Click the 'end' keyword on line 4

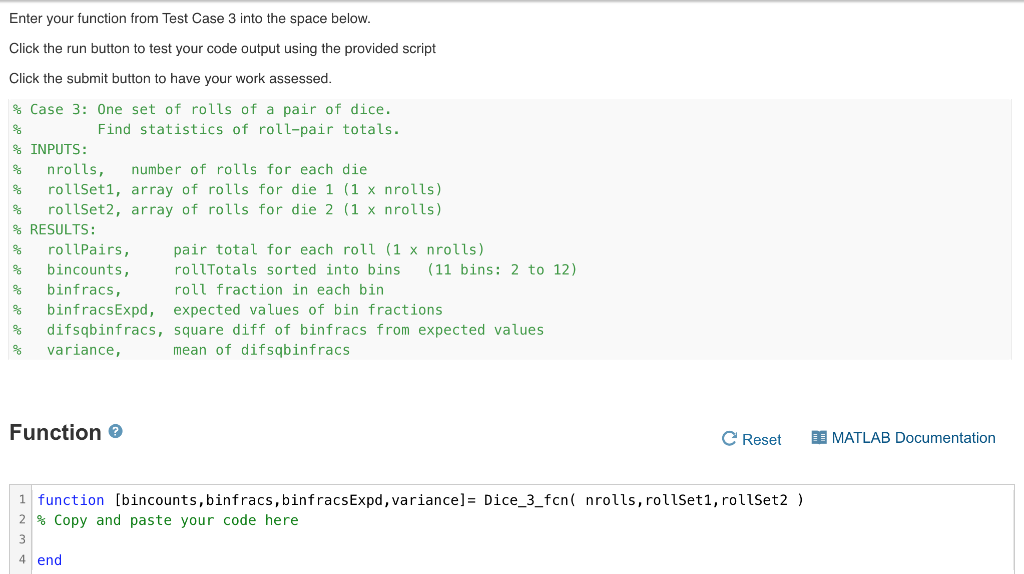pos(50,560)
